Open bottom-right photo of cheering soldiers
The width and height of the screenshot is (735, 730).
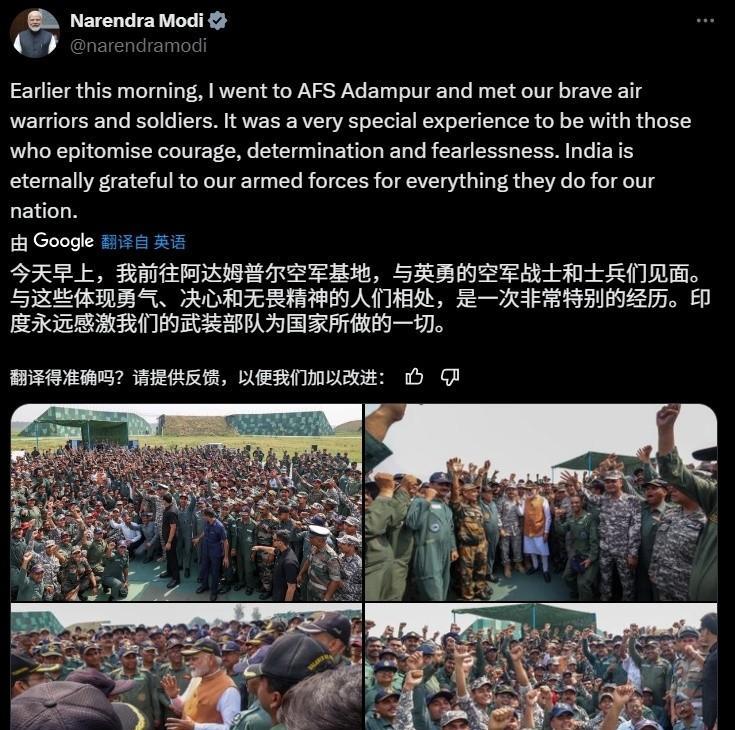pos(541,667)
